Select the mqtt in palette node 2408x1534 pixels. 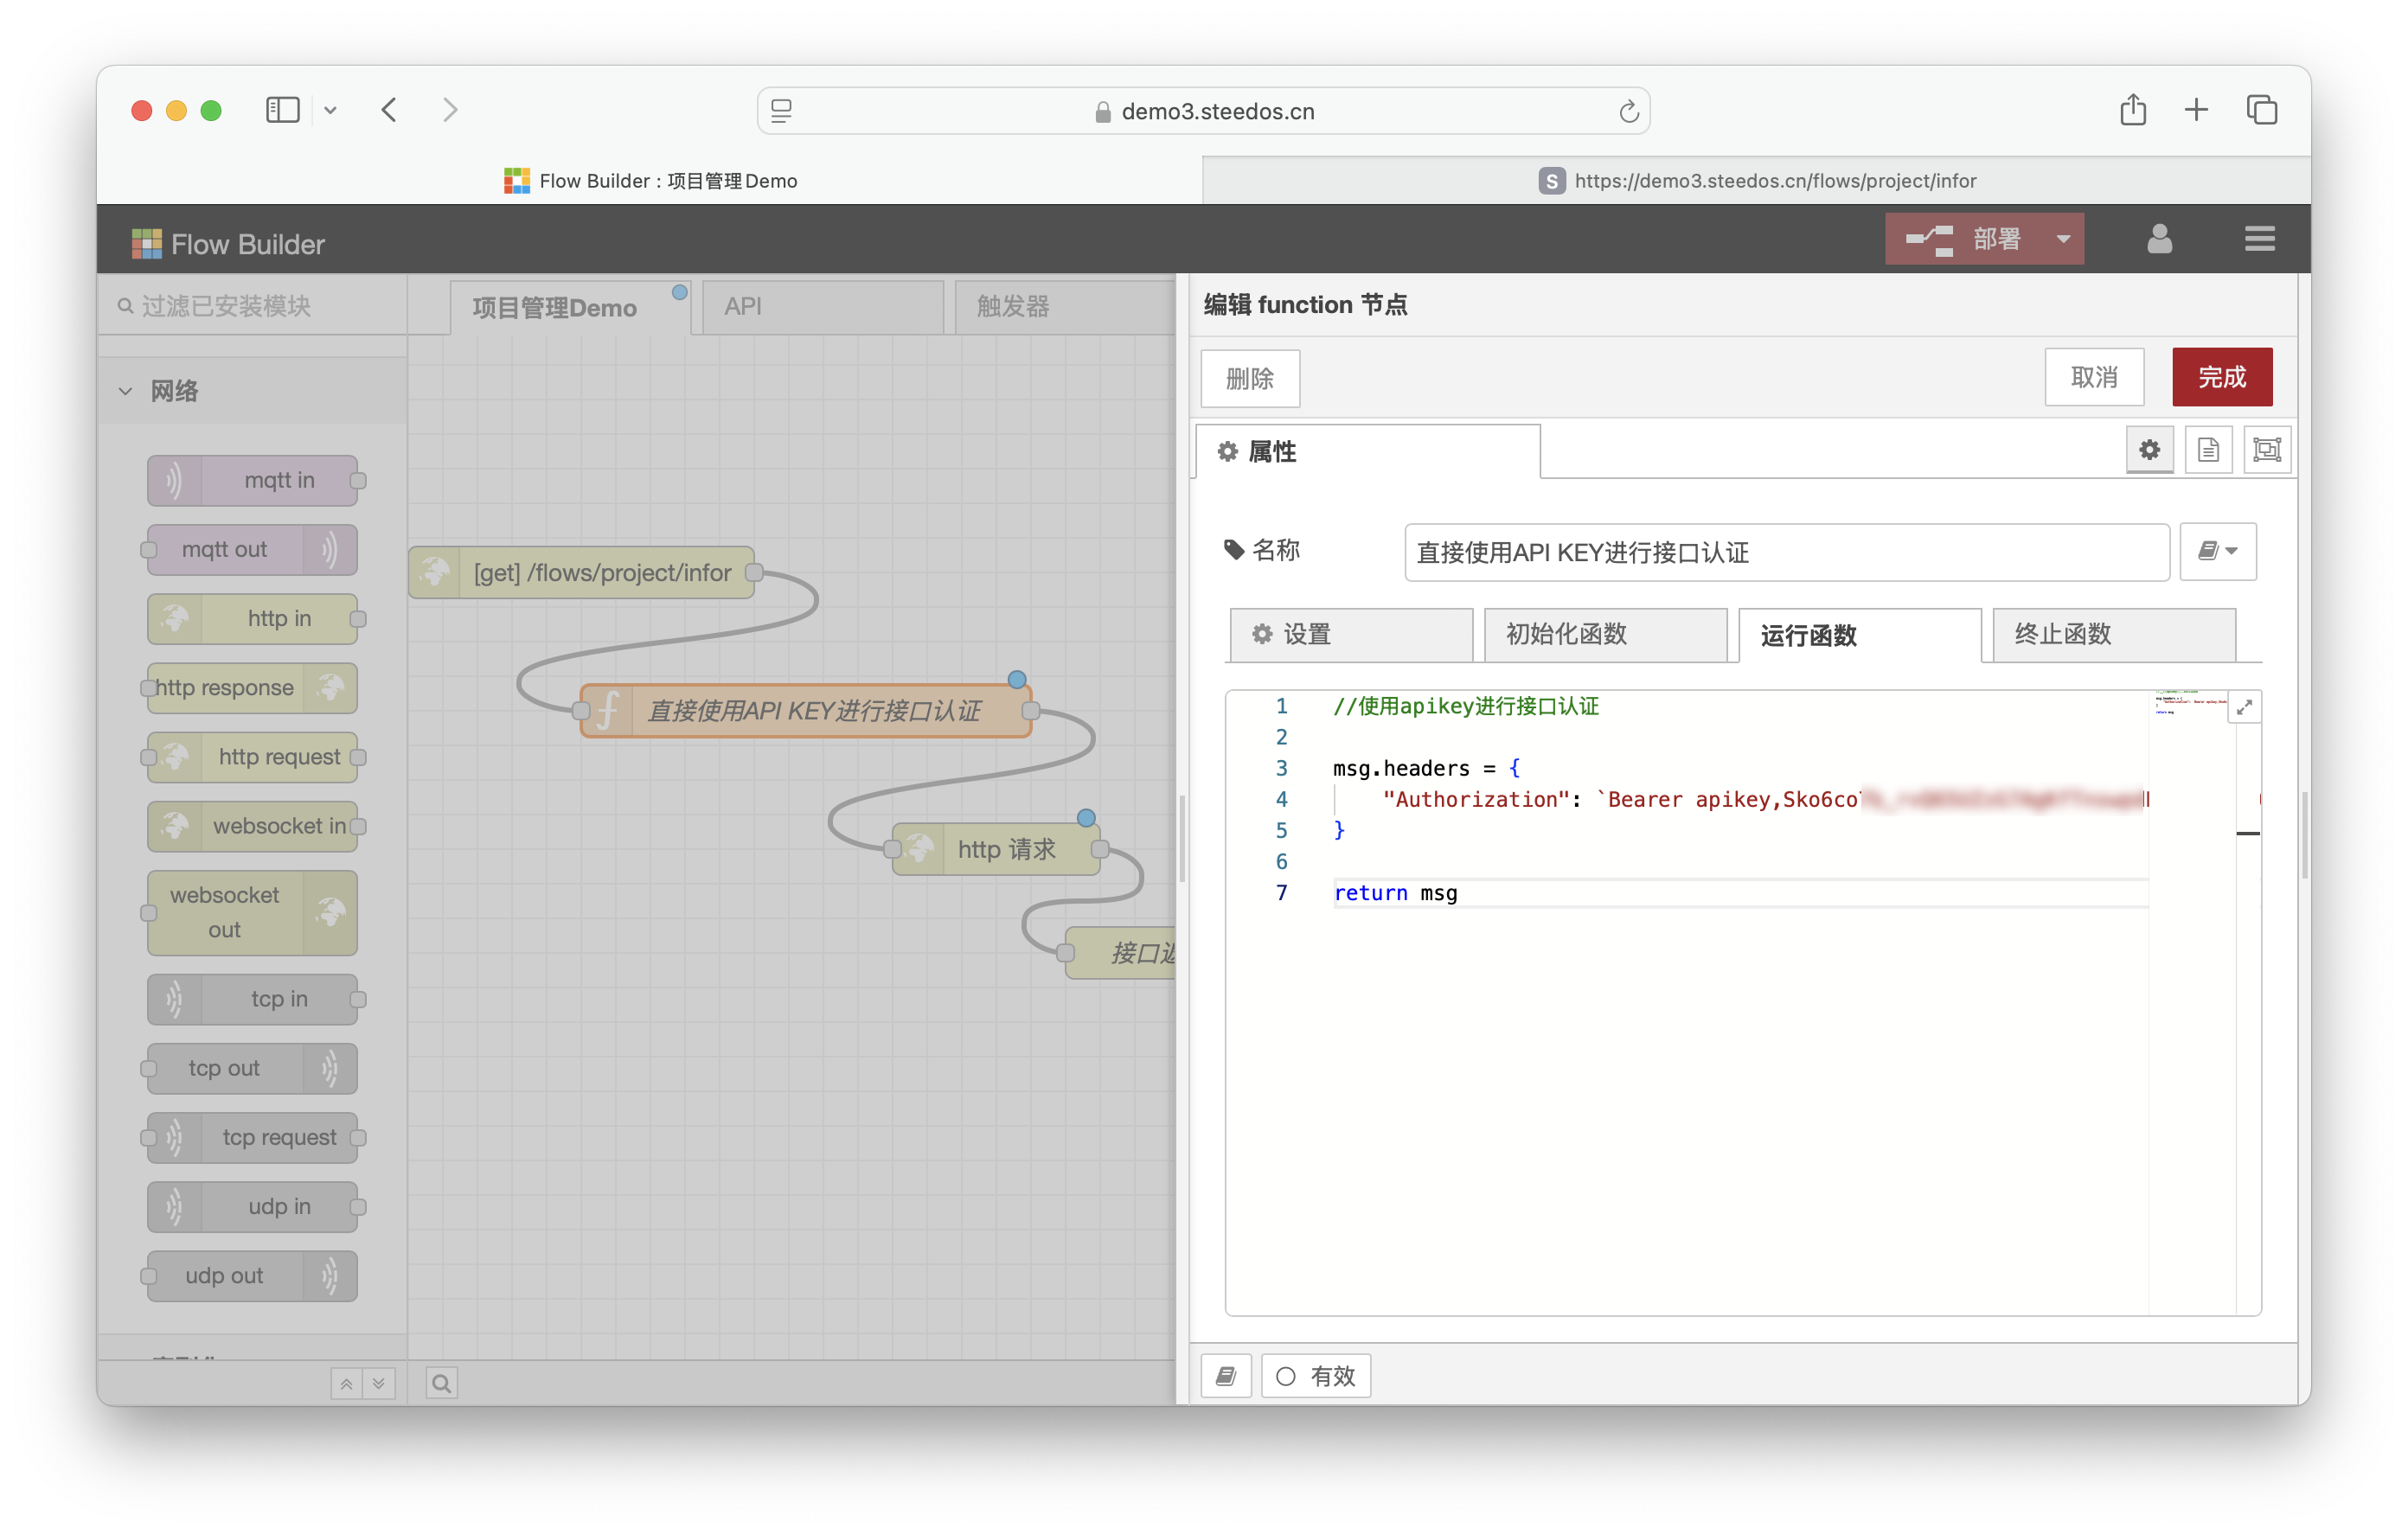tap(252, 480)
